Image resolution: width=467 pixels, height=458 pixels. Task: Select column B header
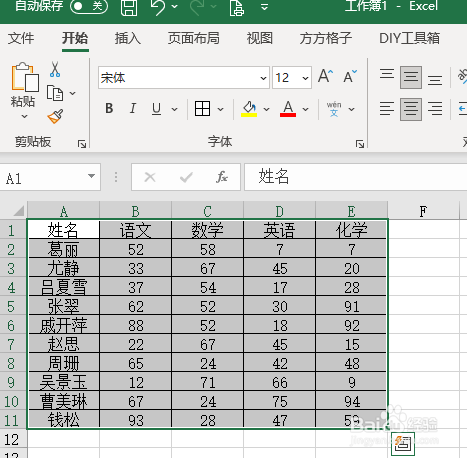point(135,211)
